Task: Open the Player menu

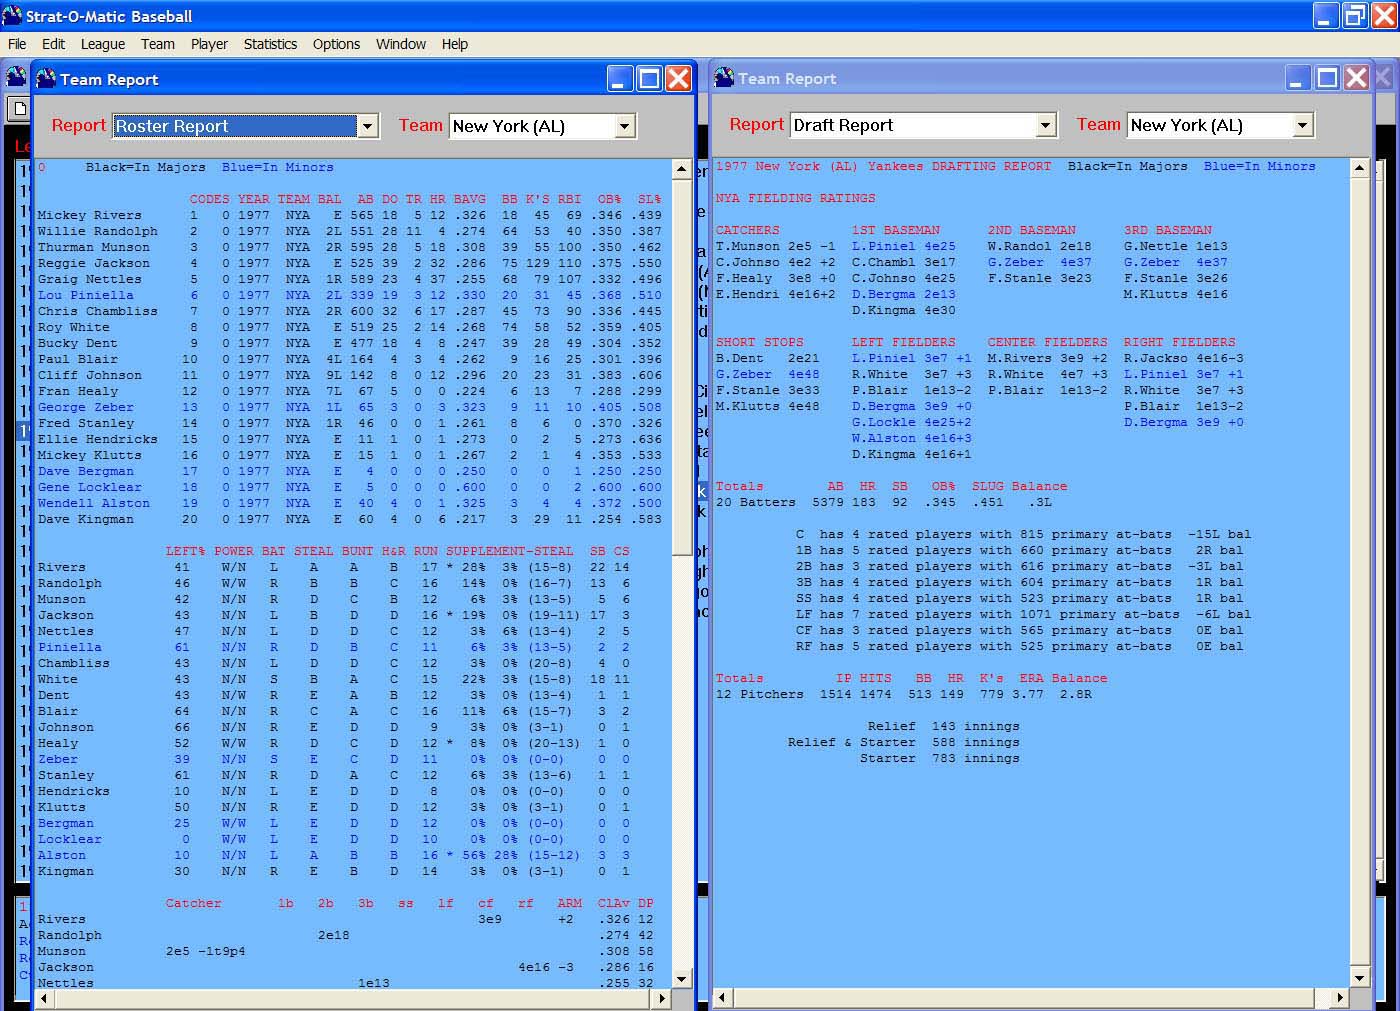Action: pos(209,44)
